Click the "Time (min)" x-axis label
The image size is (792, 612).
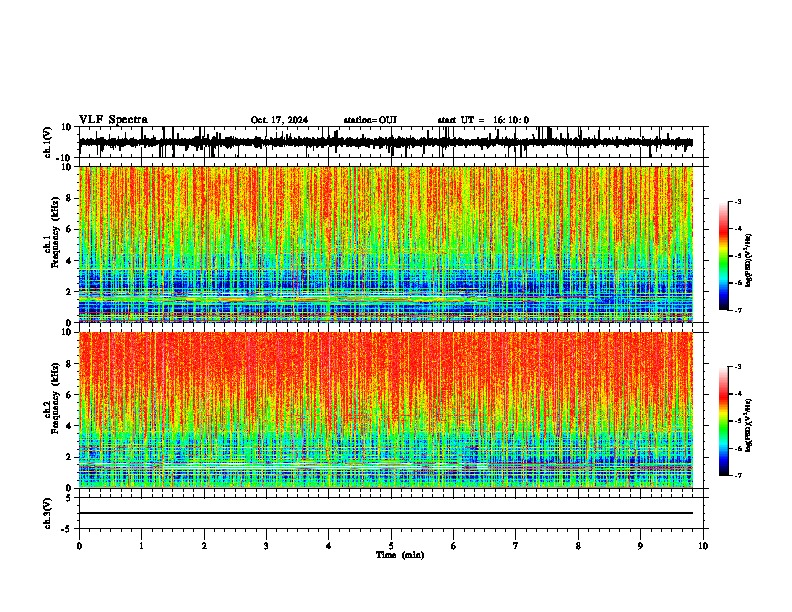pos(400,555)
